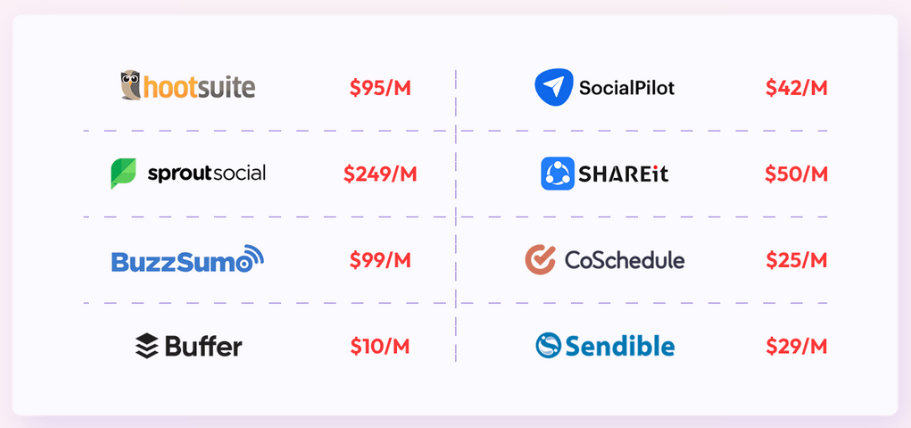This screenshot has height=428, width=911.
Task: Select the sproutsocial wordmark text
Action: [206, 174]
